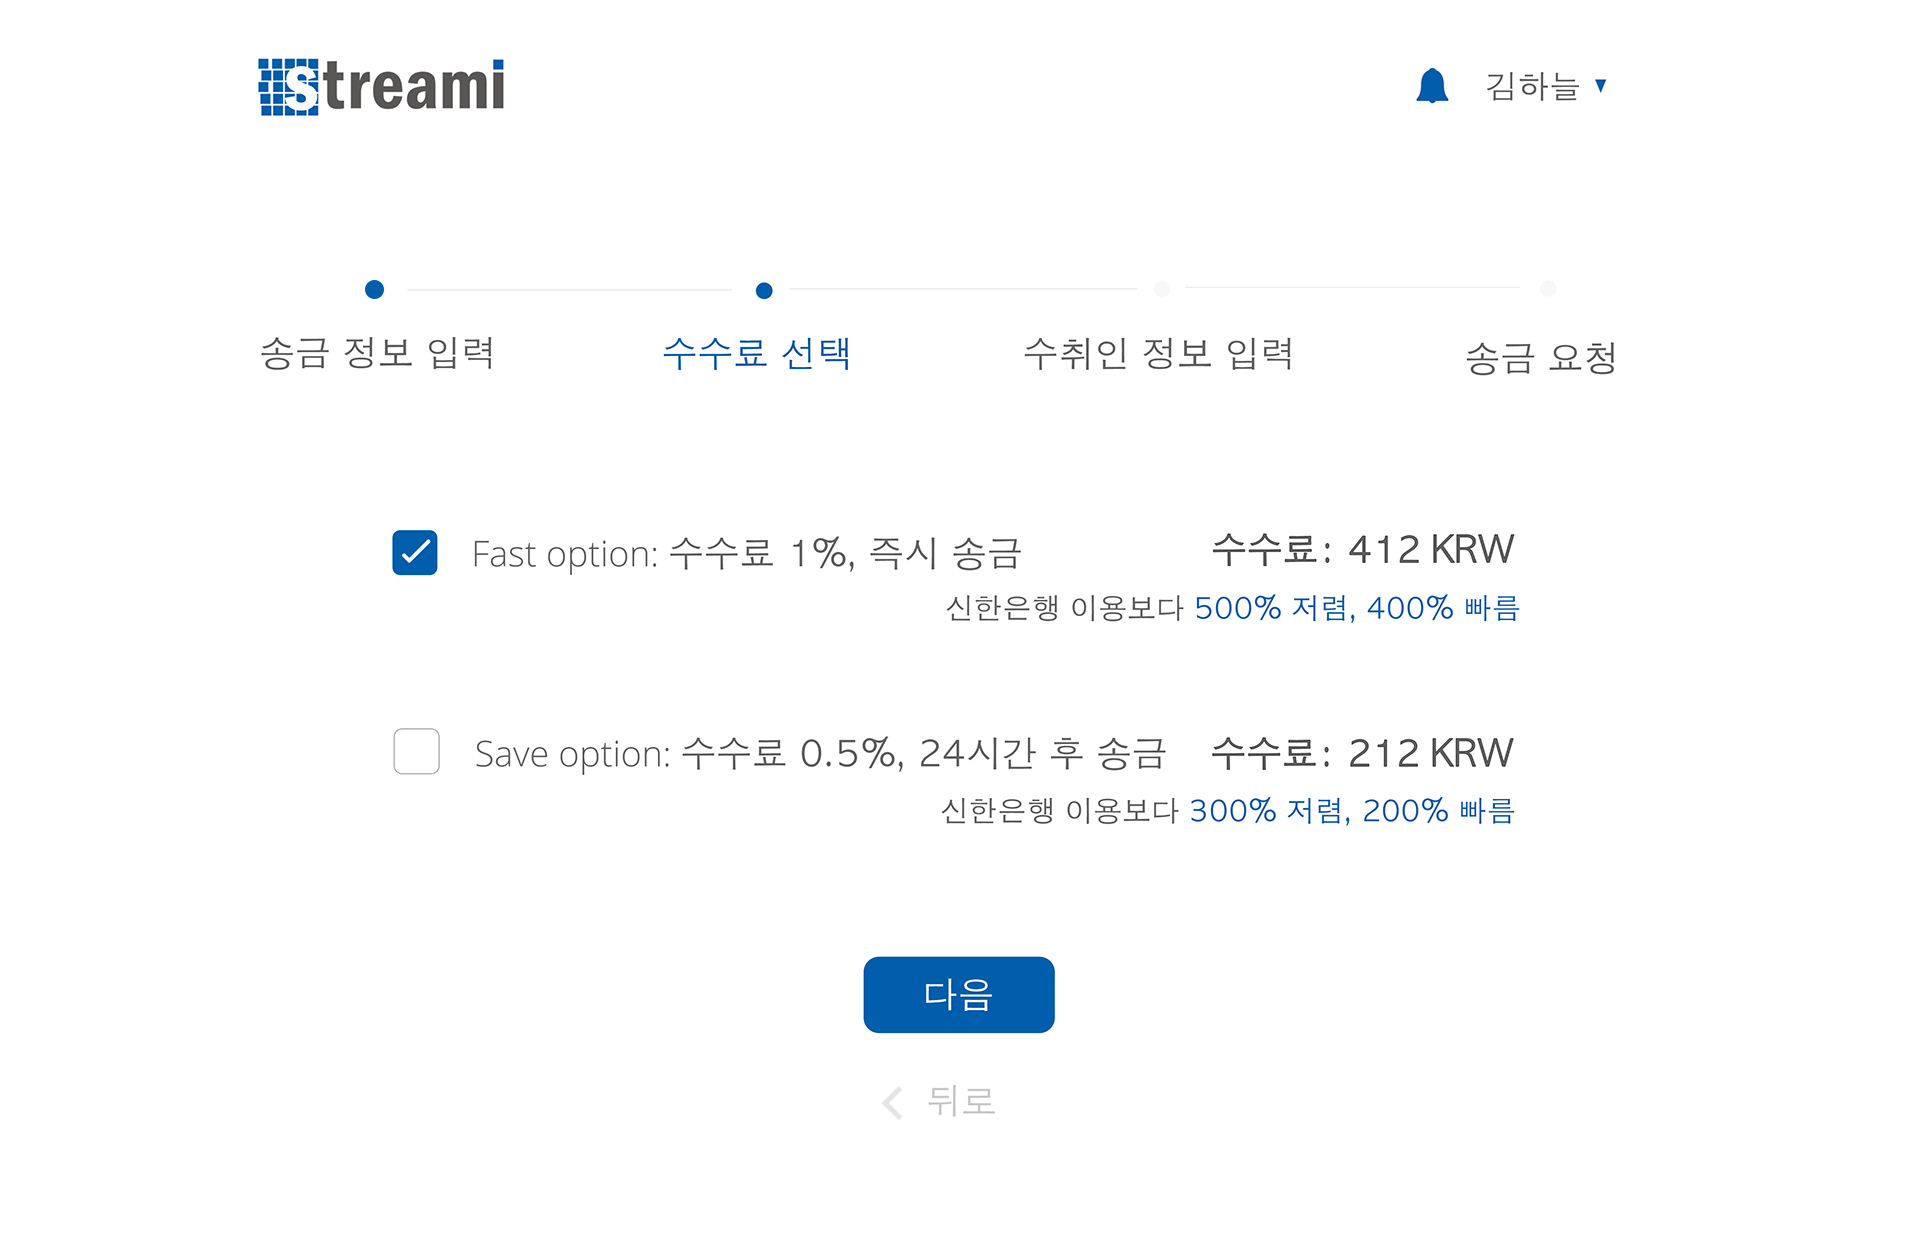Image resolution: width=1920 pixels, height=1255 pixels.
Task: Expand the 김하늘 user dropdown arrow
Action: coord(1601,86)
